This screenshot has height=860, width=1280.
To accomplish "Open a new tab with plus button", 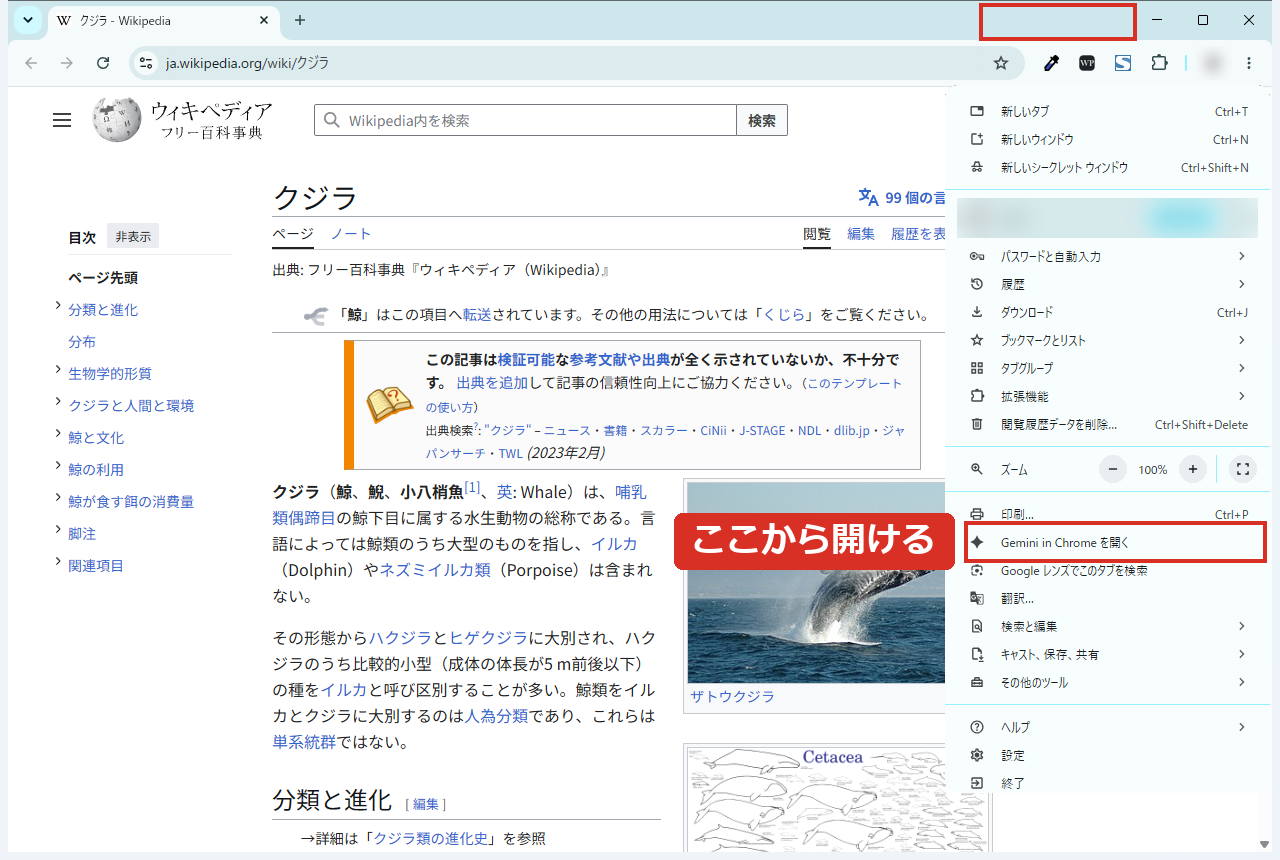I will (300, 20).
